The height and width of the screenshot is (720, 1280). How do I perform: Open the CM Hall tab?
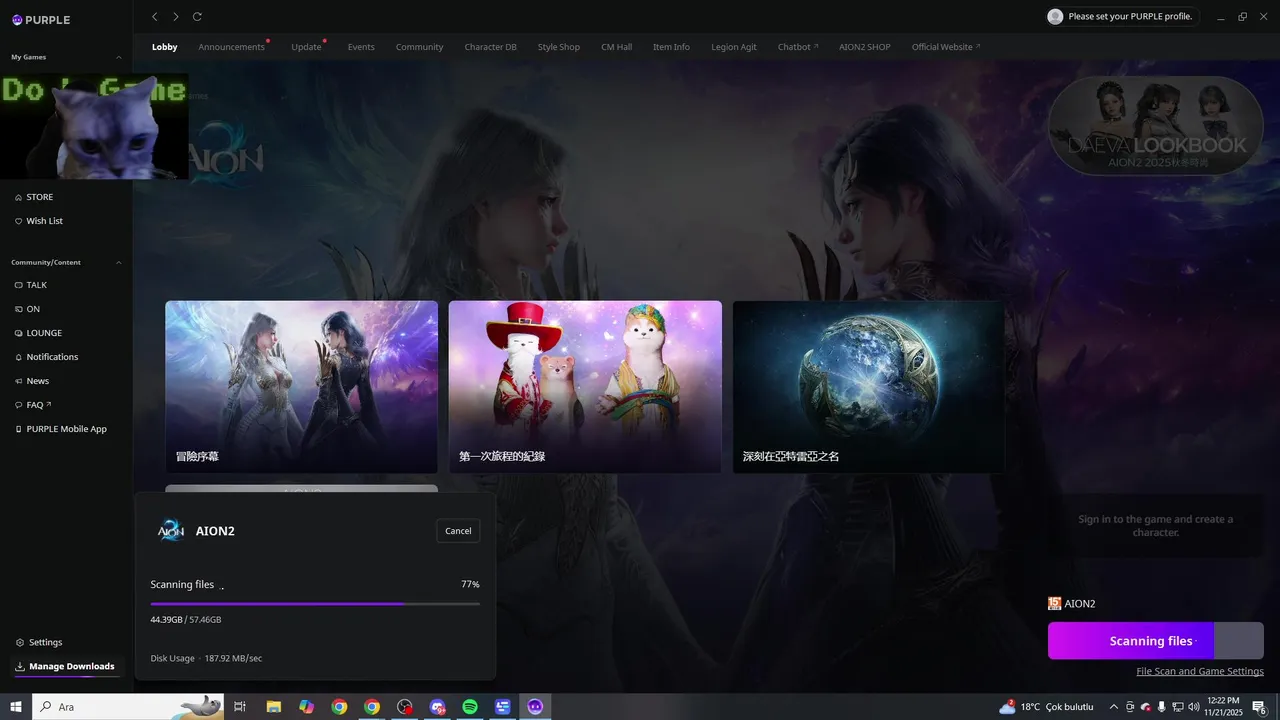616,47
